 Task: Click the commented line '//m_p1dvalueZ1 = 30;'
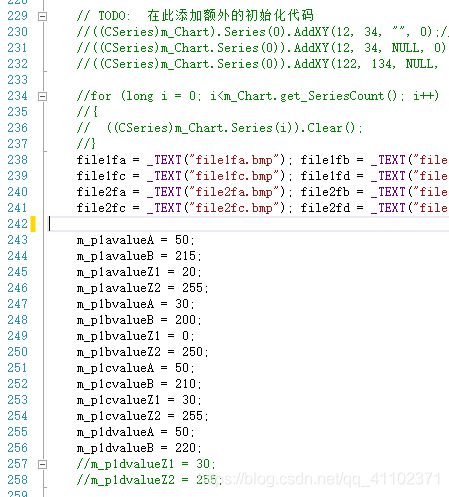click(x=146, y=464)
